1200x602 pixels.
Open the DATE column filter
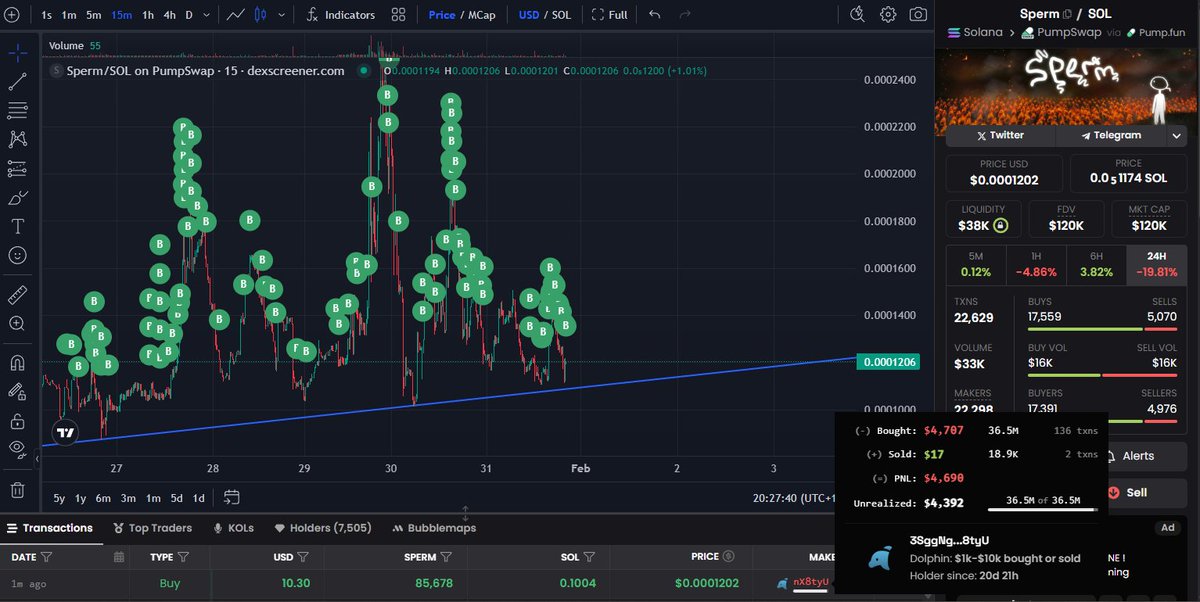(47, 557)
